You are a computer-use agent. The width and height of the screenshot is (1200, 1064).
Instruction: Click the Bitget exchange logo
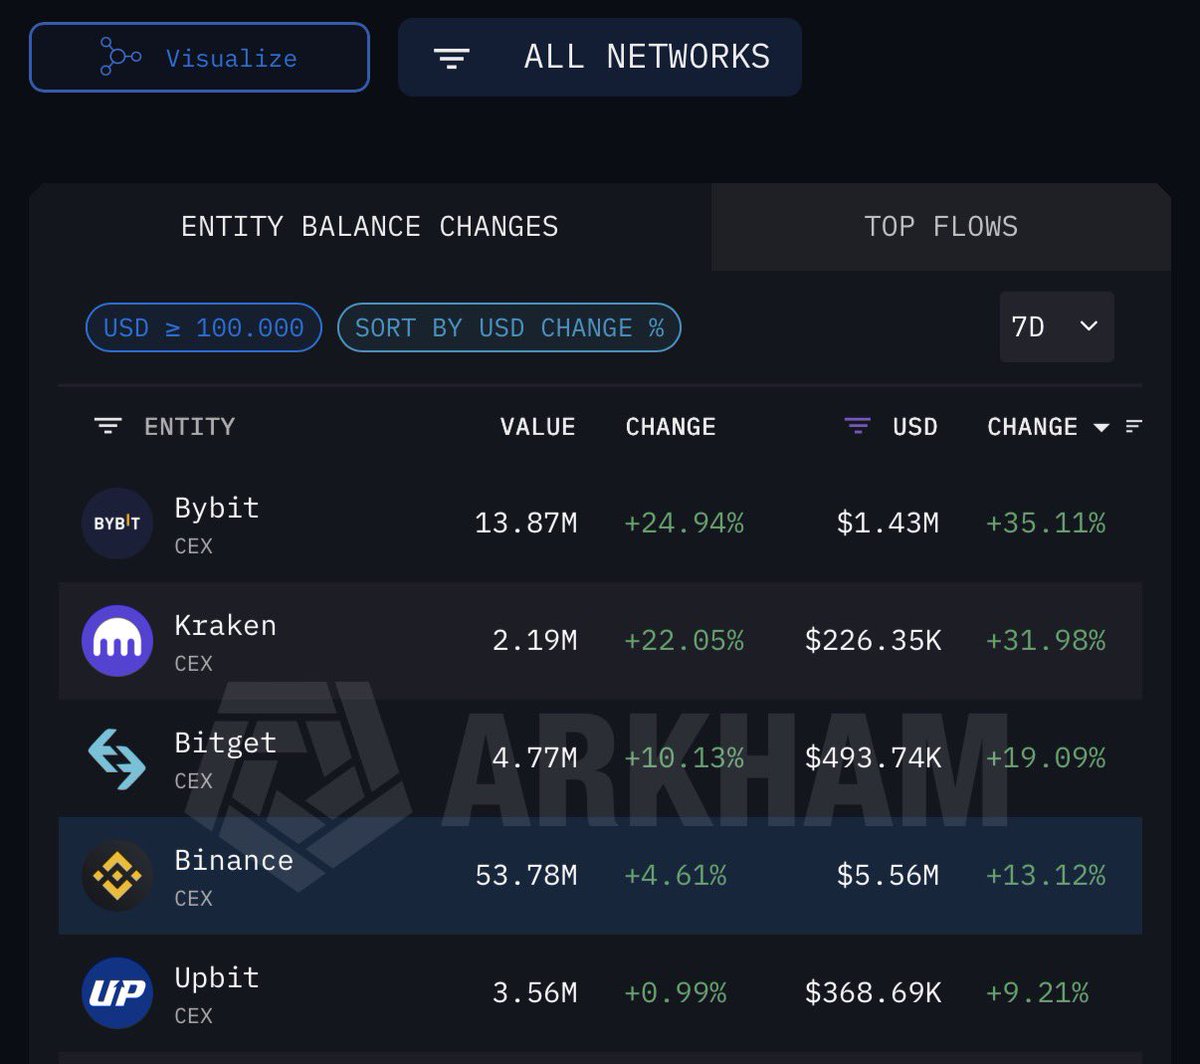tap(117, 759)
